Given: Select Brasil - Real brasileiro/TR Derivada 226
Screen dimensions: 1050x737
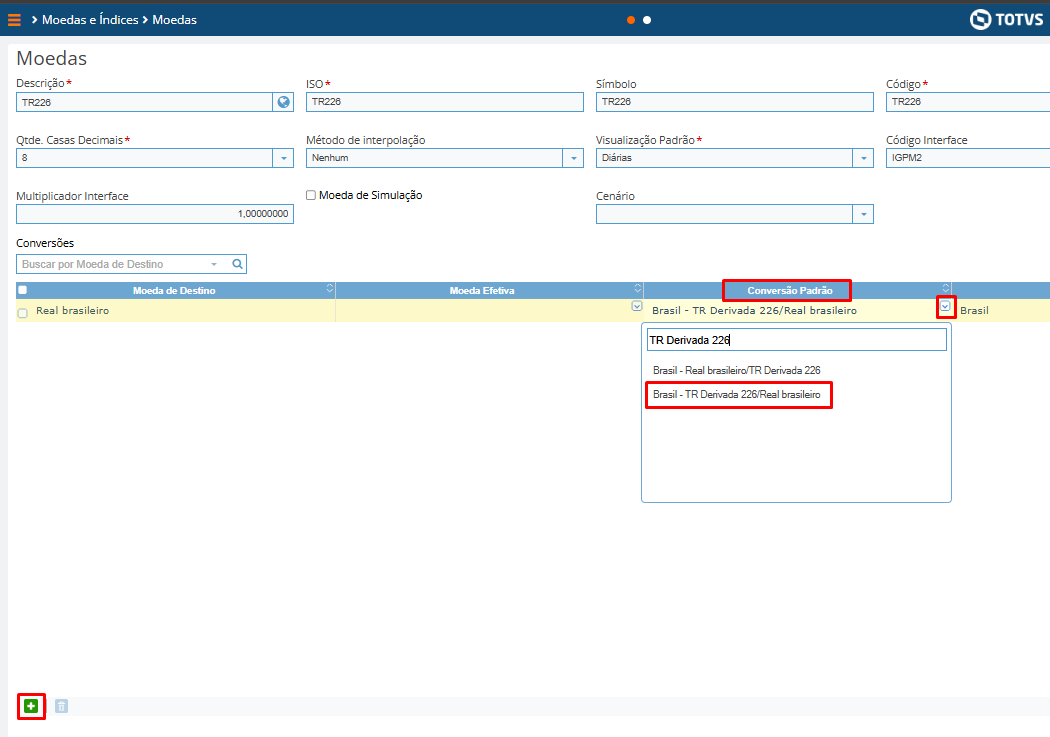Looking at the screenshot, I should pos(737,370).
